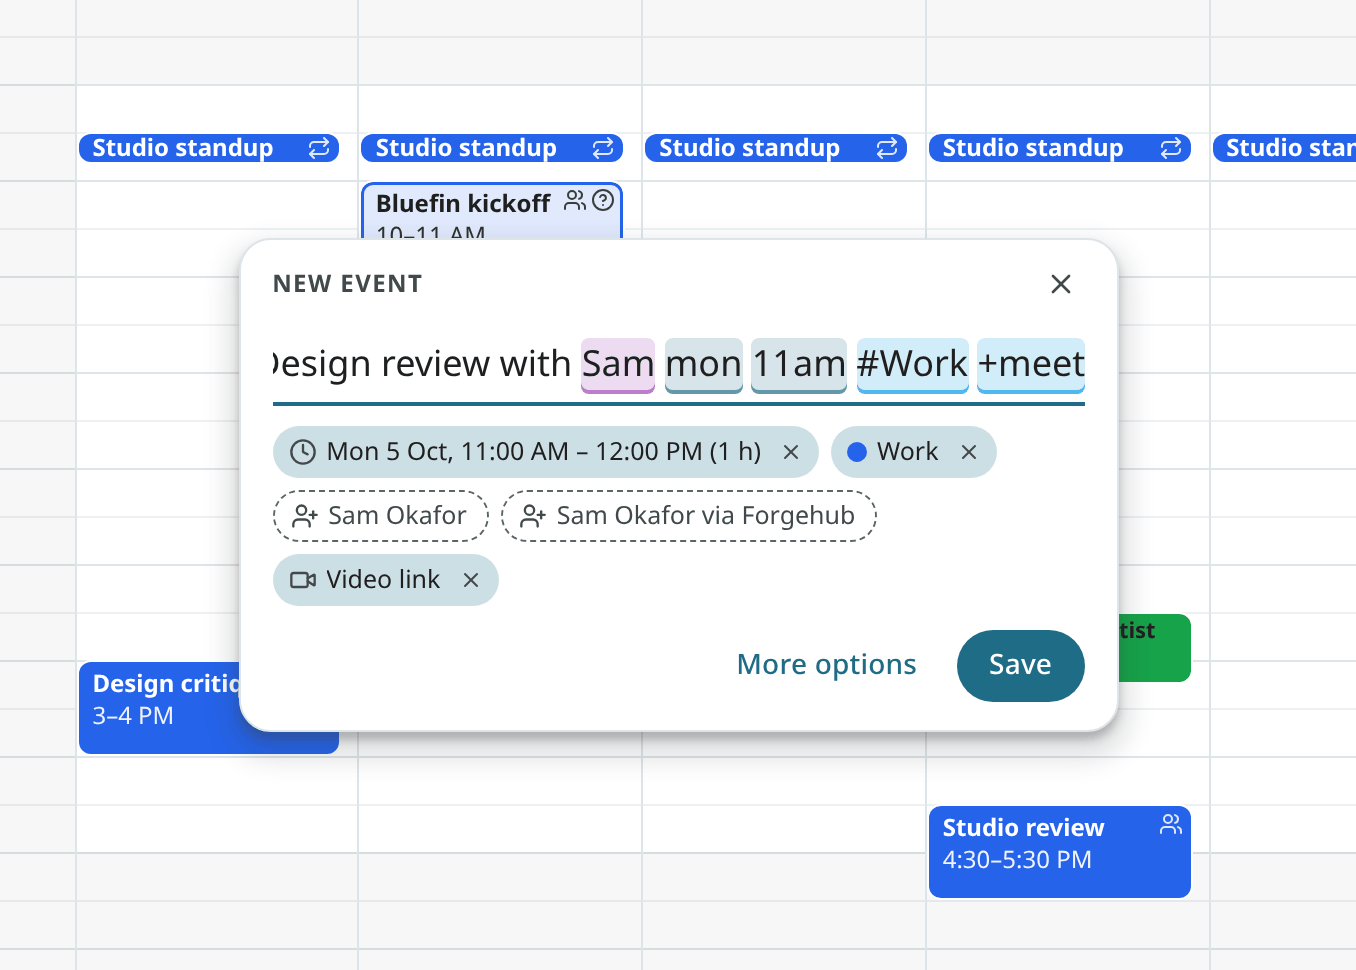Open the Design critique event at 3–4 PM
Viewport: 1356px width, 970px height.
(x=160, y=708)
